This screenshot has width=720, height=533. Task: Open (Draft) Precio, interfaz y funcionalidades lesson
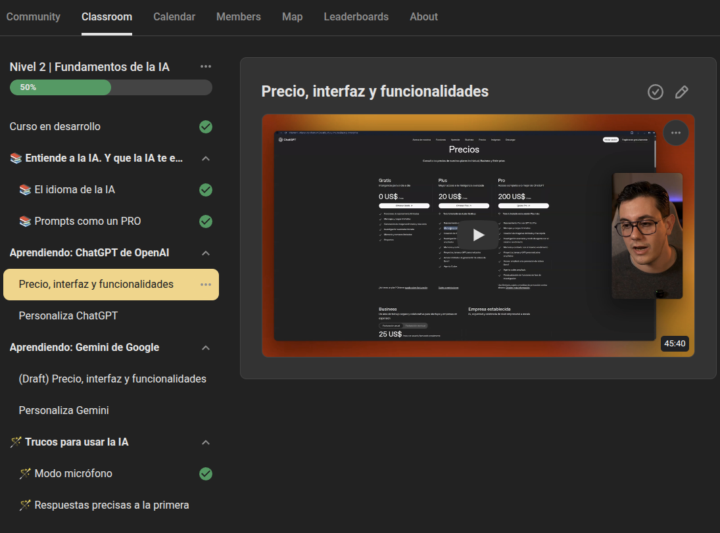tap(112, 379)
